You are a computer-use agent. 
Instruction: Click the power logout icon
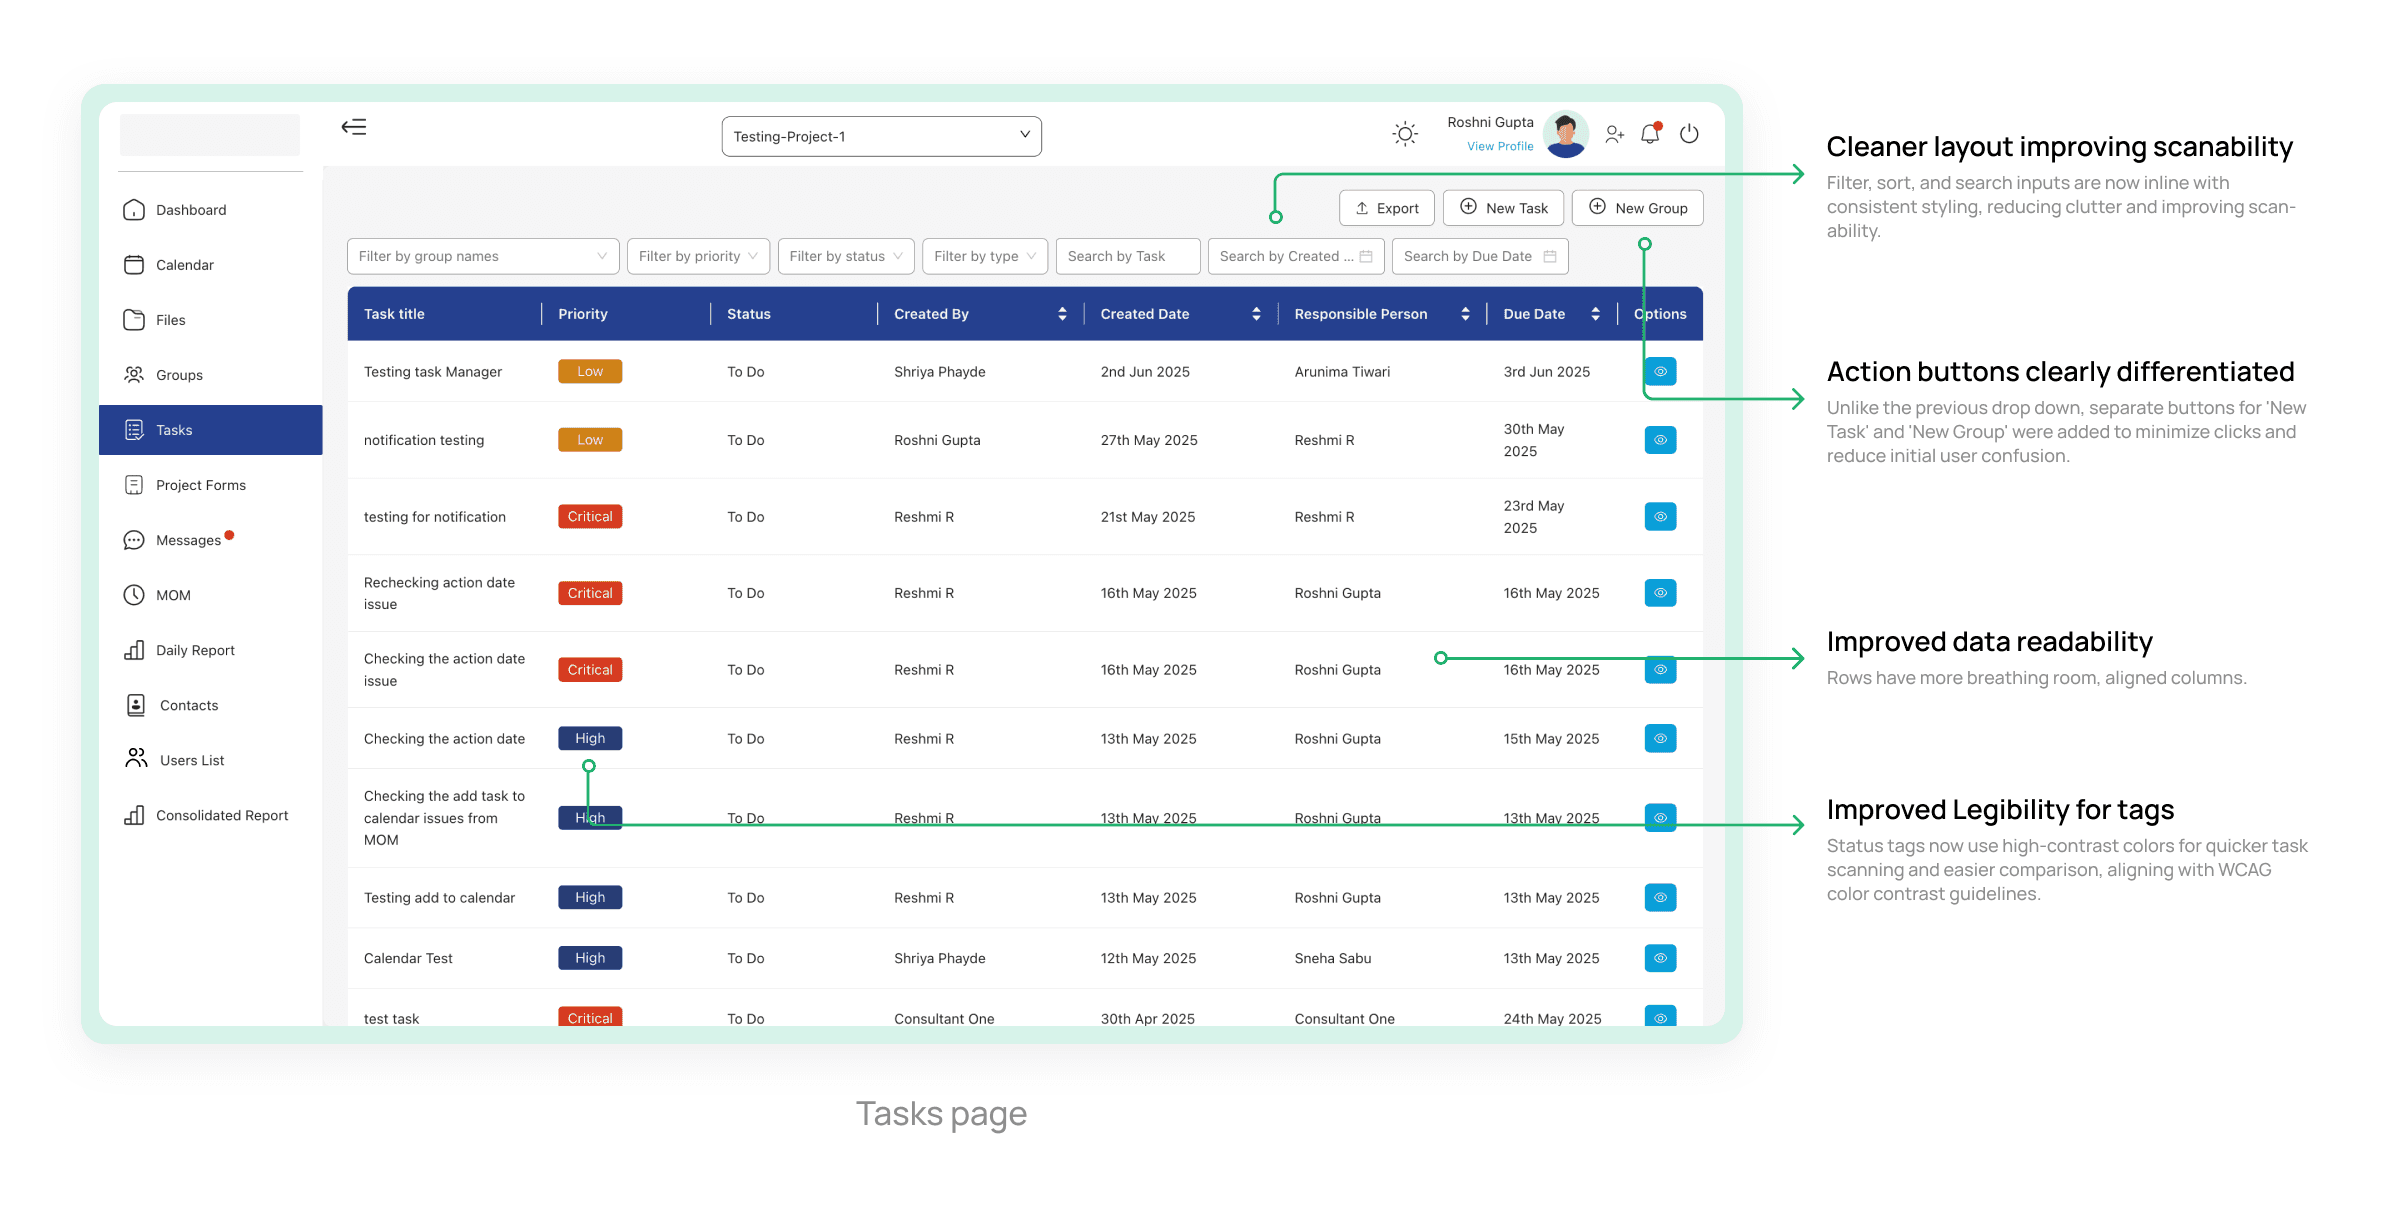click(1689, 134)
